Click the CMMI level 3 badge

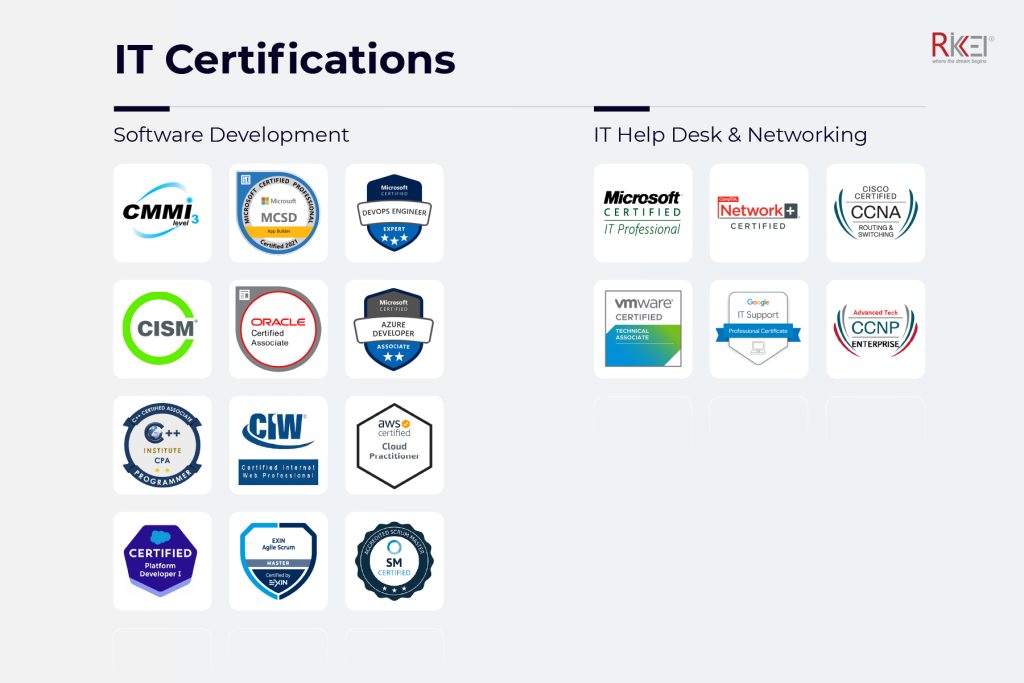click(x=162, y=213)
